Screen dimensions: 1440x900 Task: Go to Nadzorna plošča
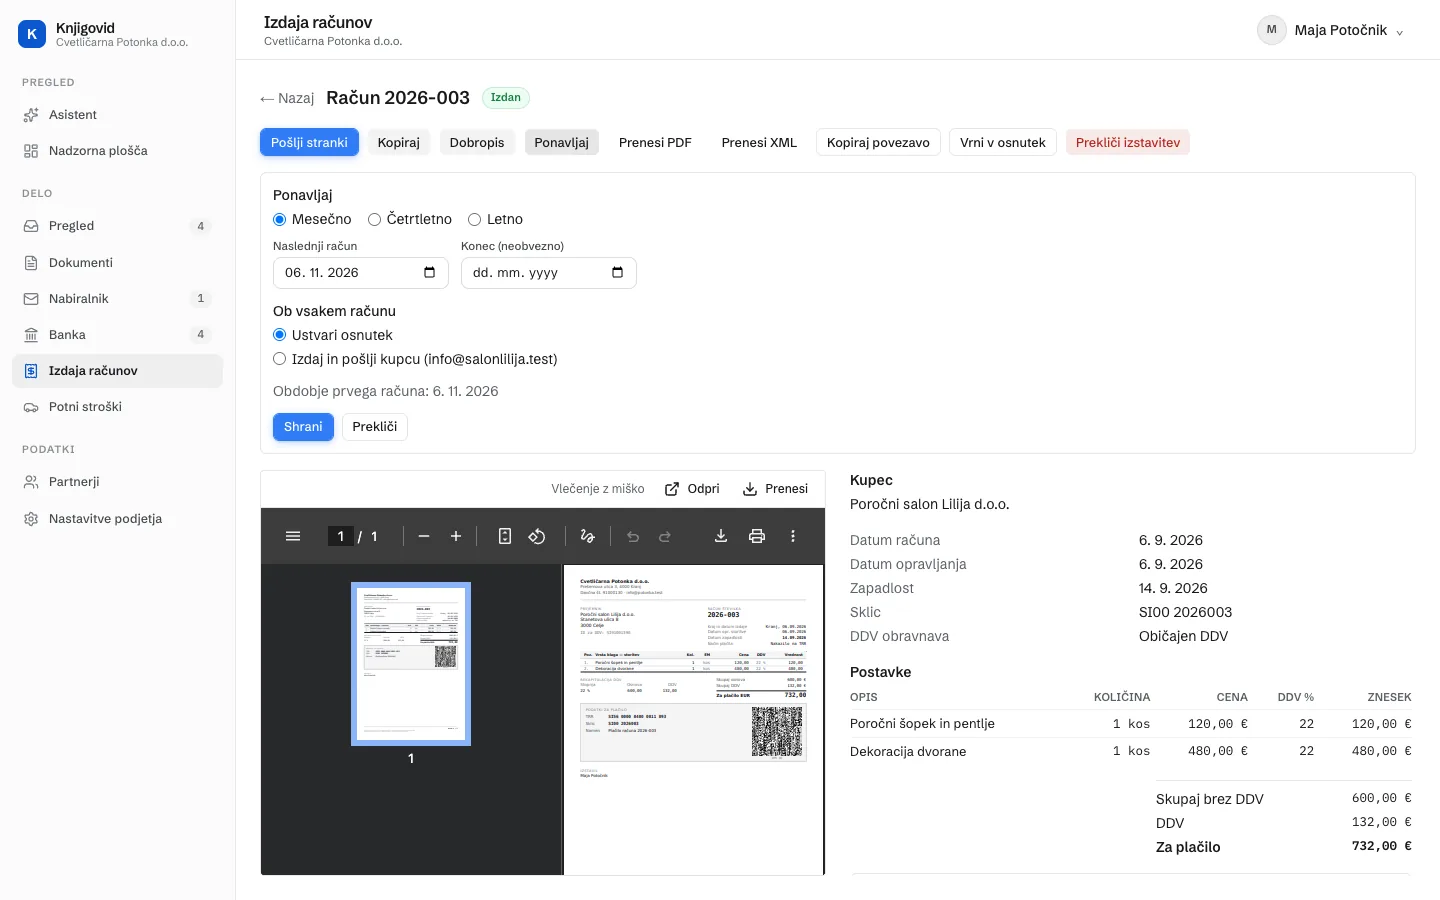click(117, 151)
